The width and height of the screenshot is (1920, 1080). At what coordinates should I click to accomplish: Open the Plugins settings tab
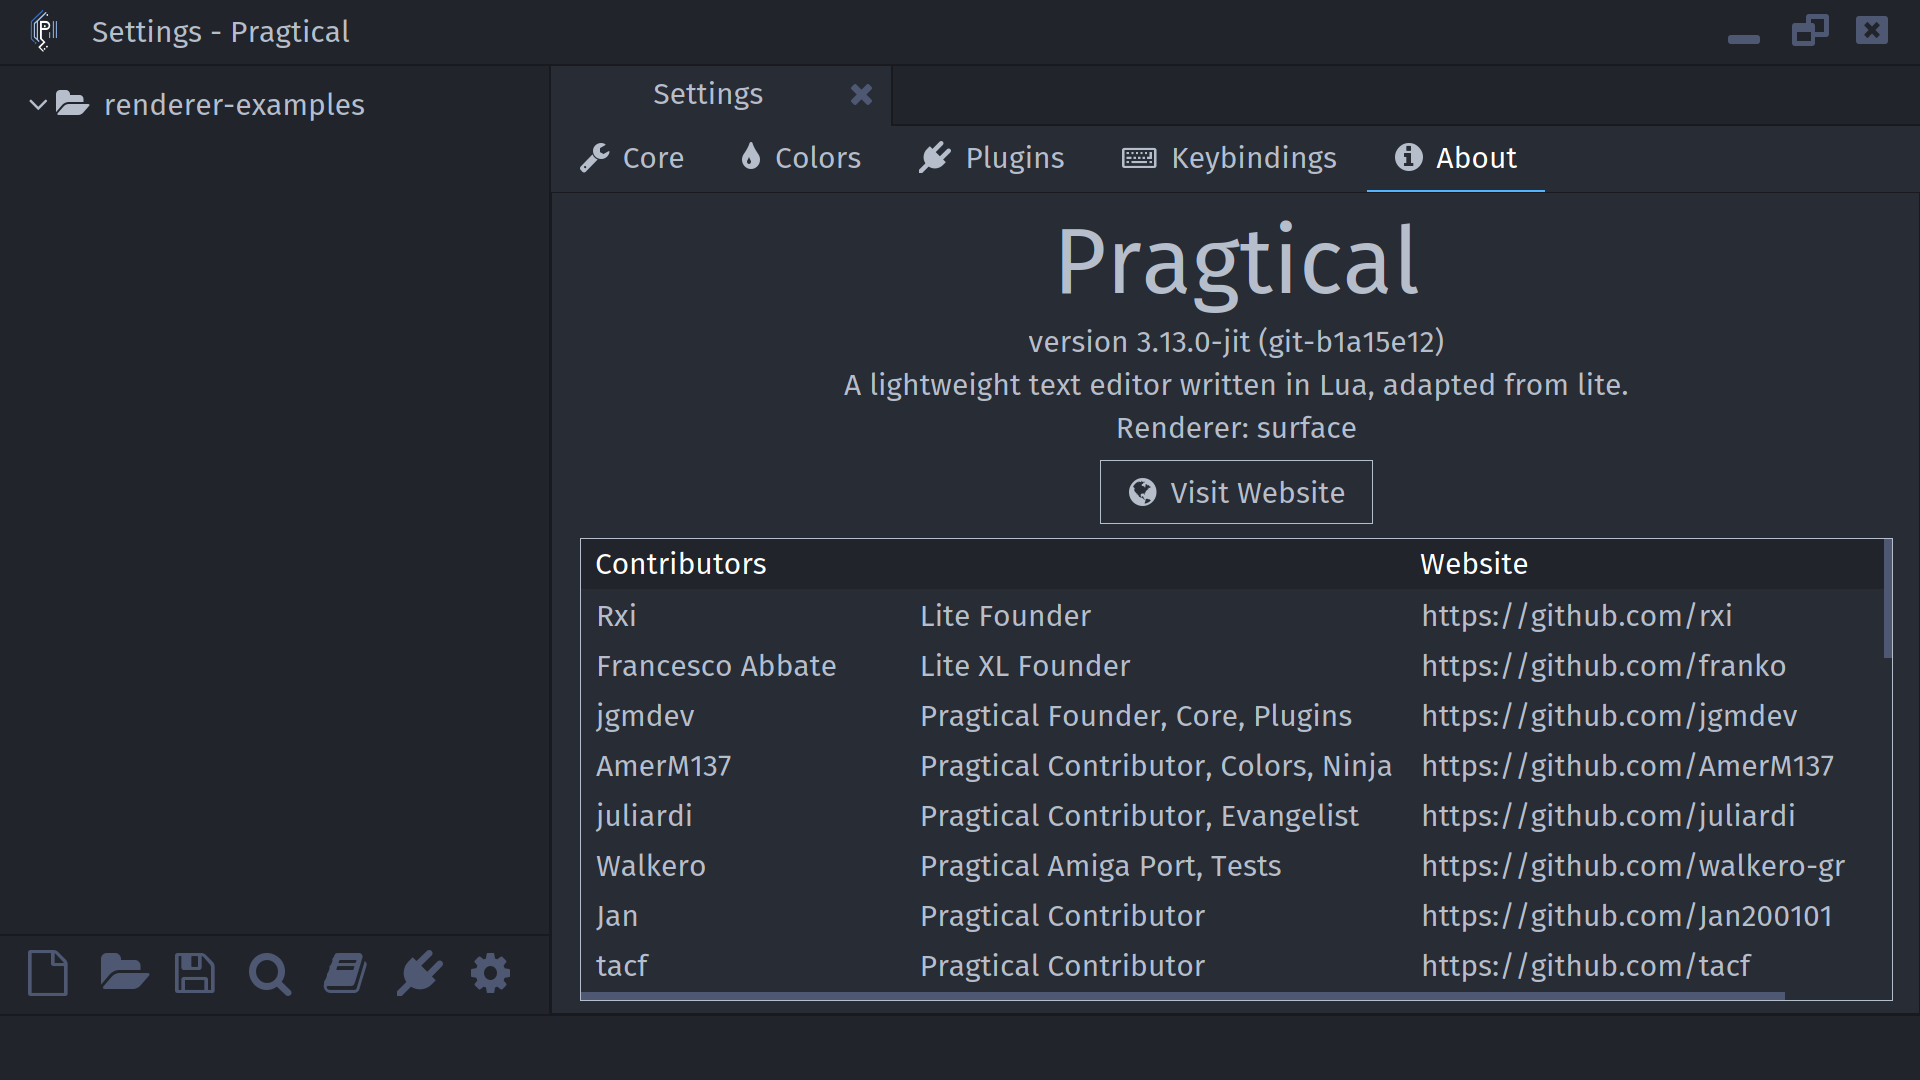[991, 158]
